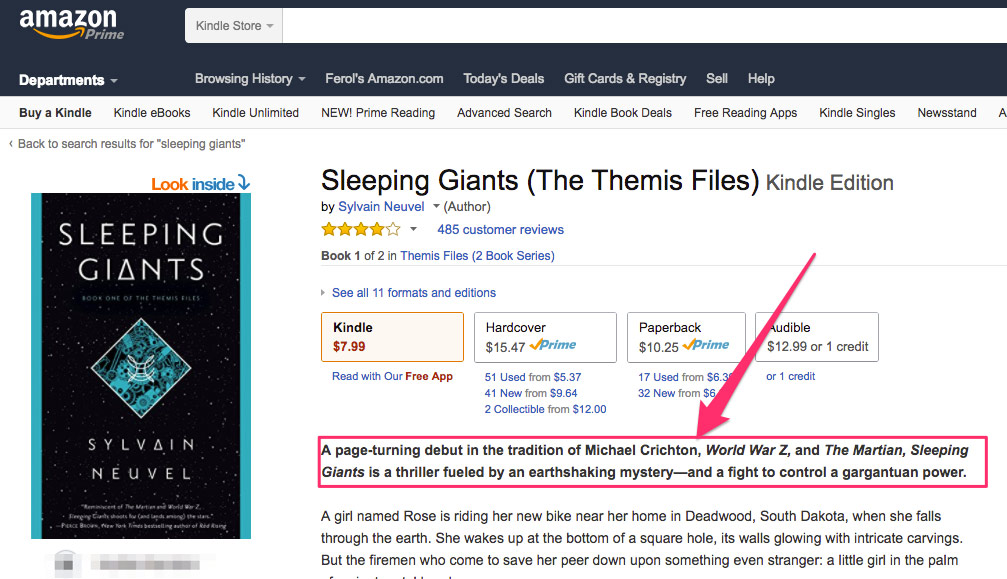Focus the Amazon search input field
This screenshot has width=1007, height=579.
coord(644,26)
